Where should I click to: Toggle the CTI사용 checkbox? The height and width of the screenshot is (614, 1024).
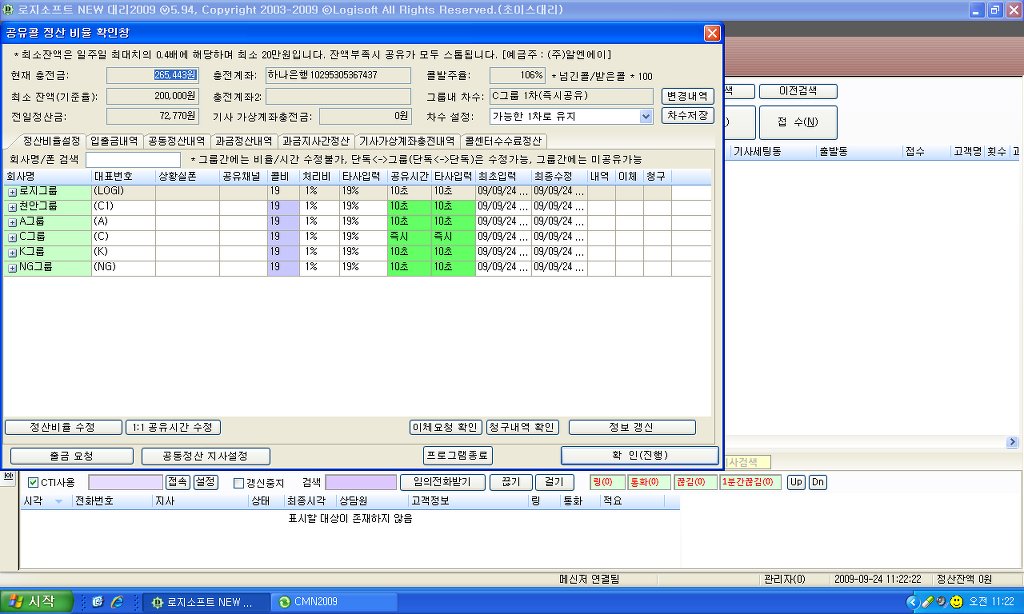[x=33, y=483]
